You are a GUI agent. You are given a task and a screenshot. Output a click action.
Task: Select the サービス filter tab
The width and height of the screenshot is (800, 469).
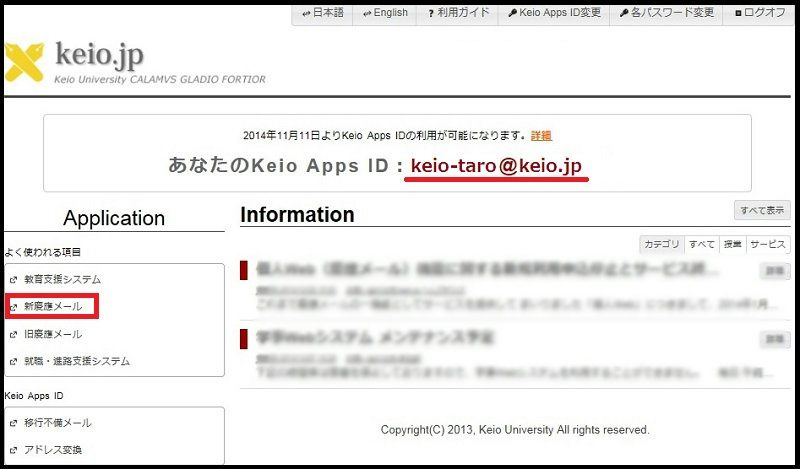tap(768, 244)
